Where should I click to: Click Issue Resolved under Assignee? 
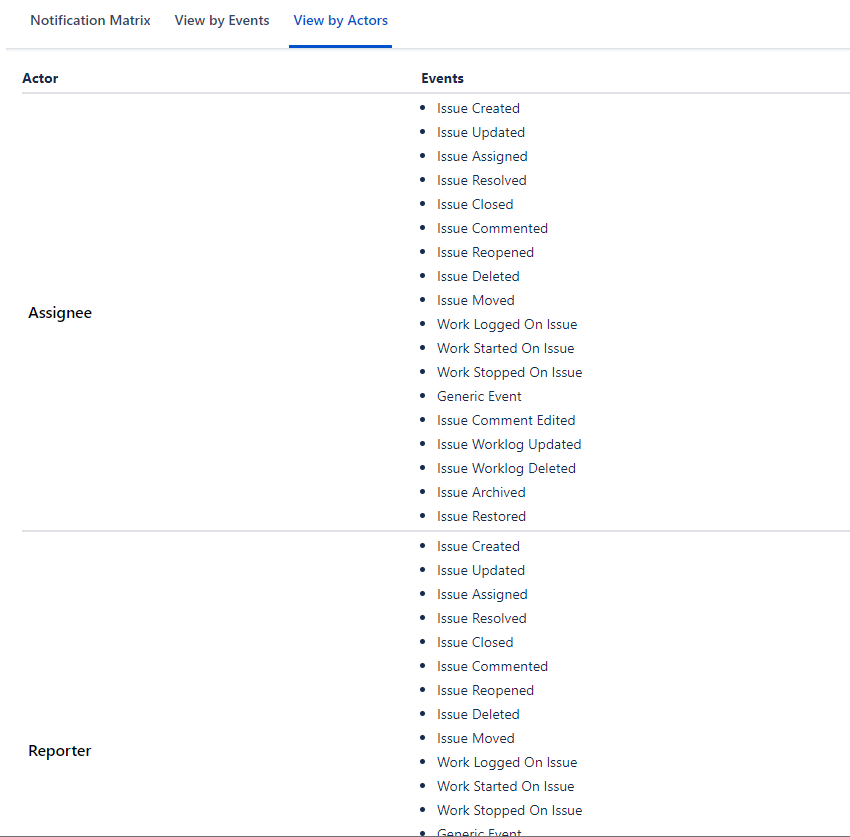481,181
